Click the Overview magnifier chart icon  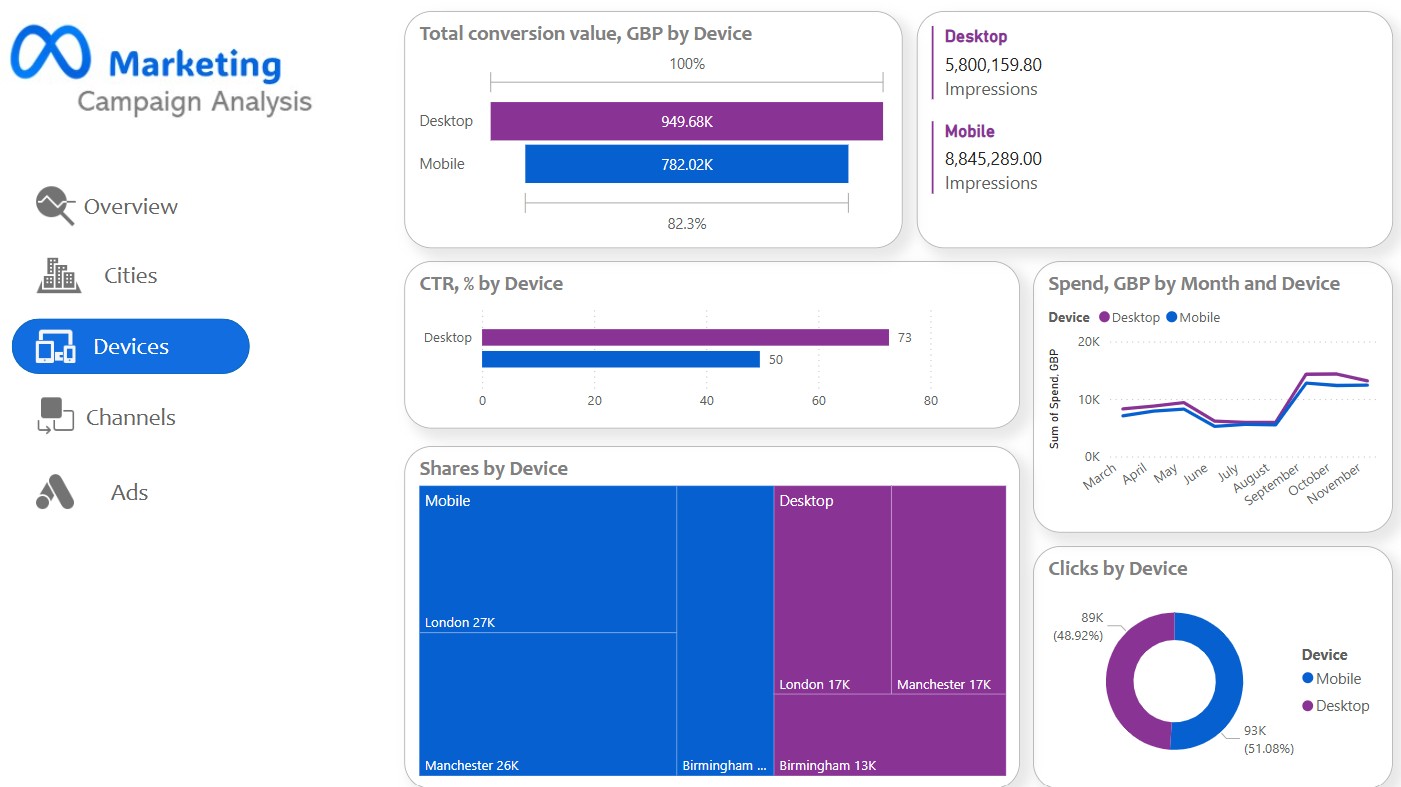[55, 205]
